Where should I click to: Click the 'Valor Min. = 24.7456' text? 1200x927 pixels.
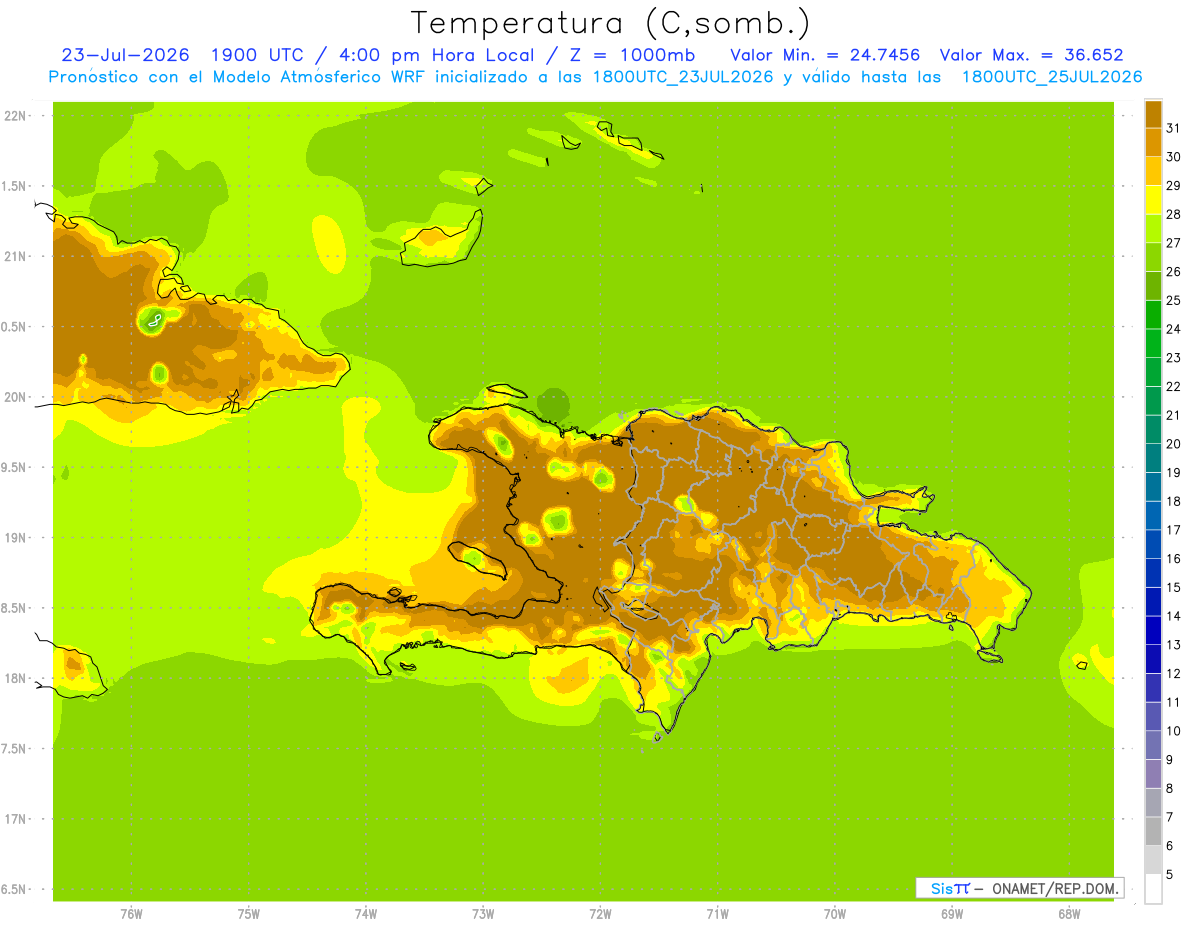pos(826,55)
